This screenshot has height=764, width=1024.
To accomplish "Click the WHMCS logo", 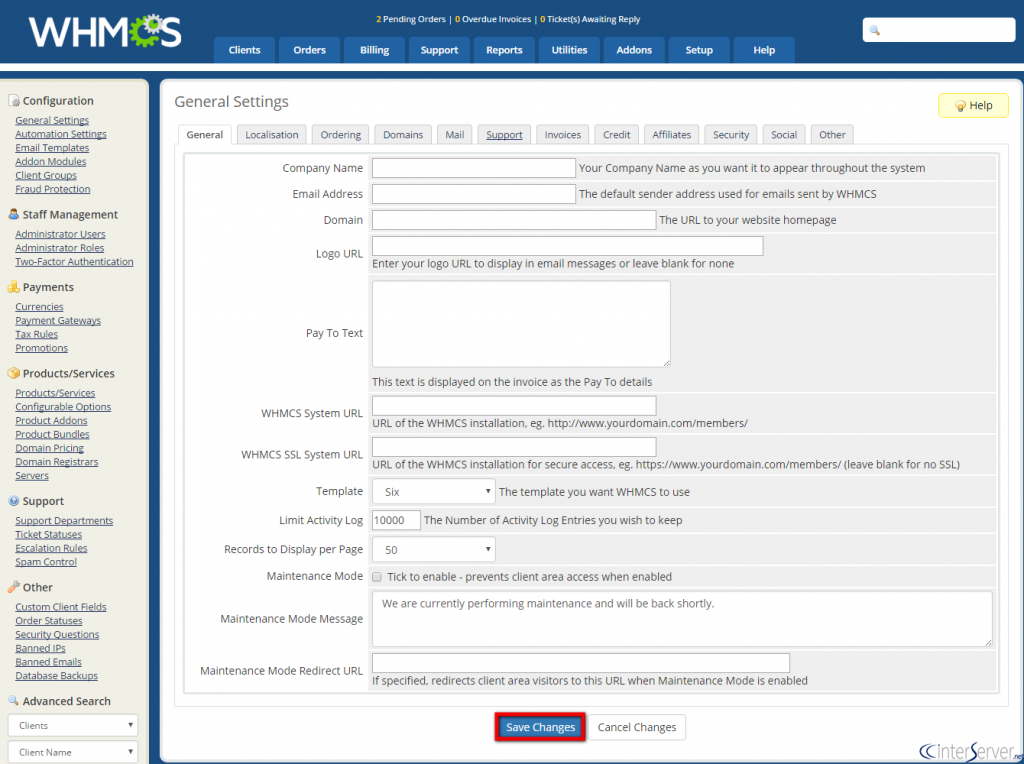I will 105,31.
